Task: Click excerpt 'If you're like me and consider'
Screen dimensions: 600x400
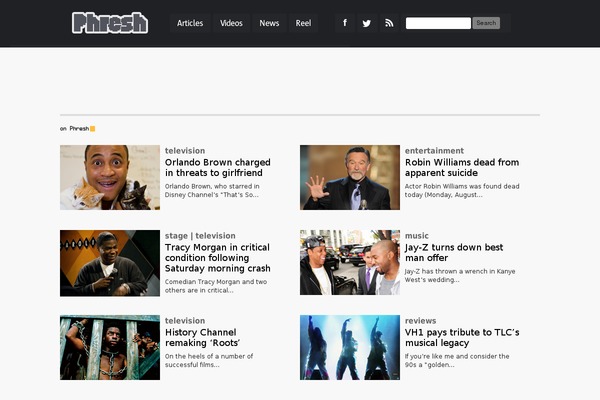Action: [x=457, y=360]
